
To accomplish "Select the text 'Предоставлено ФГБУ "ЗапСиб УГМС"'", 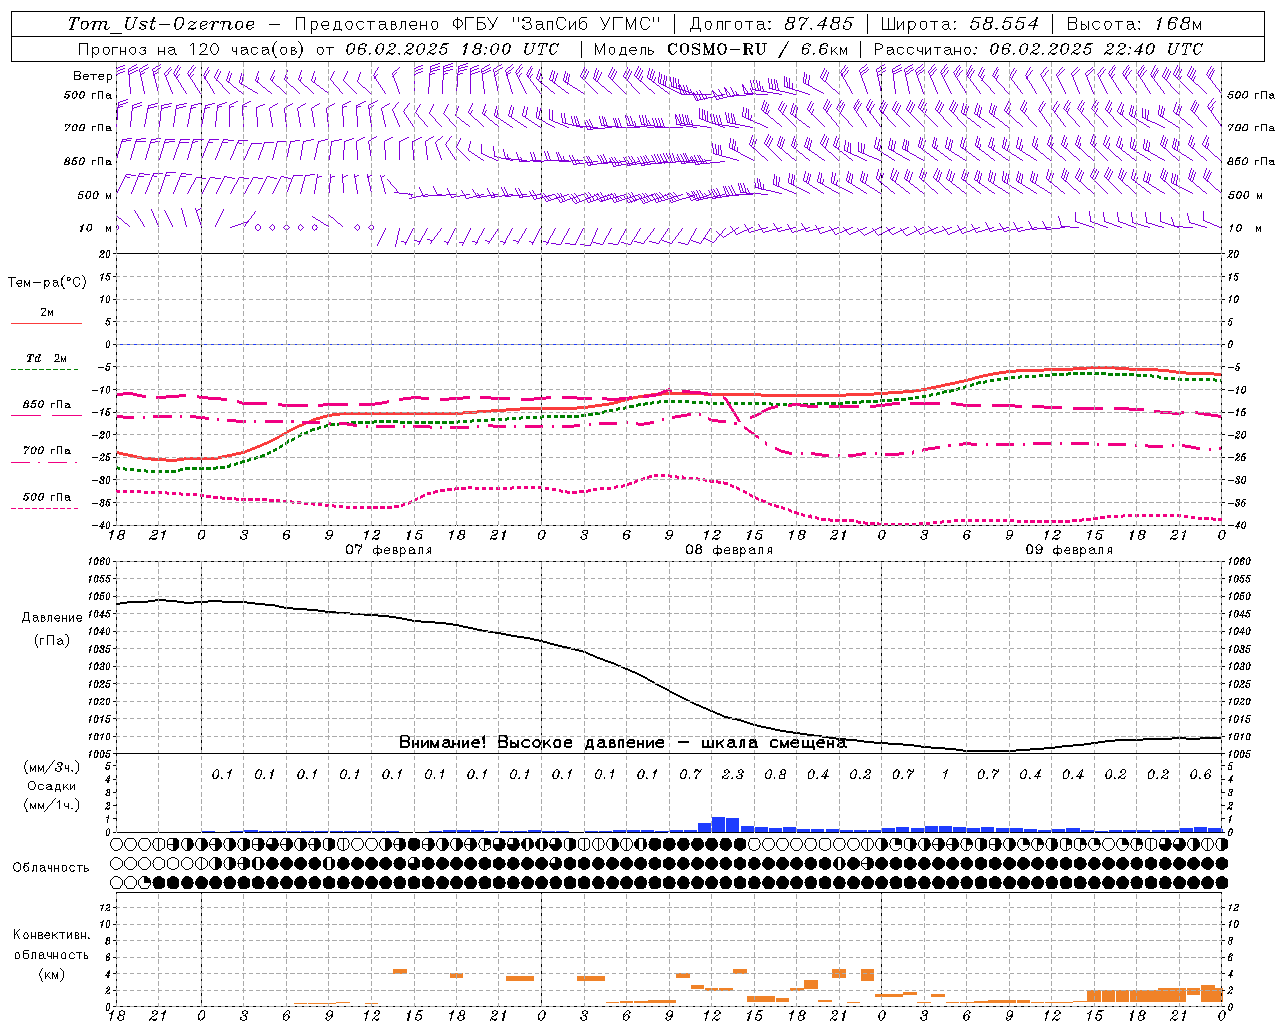I will (x=477, y=24).
